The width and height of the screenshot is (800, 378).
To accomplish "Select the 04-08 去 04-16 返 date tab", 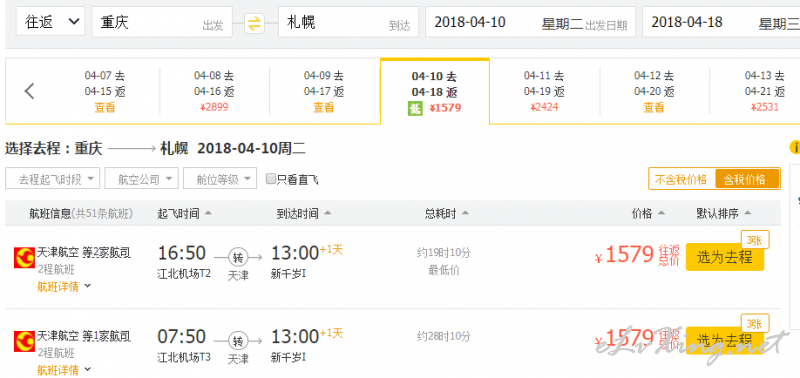I will 214,91.
